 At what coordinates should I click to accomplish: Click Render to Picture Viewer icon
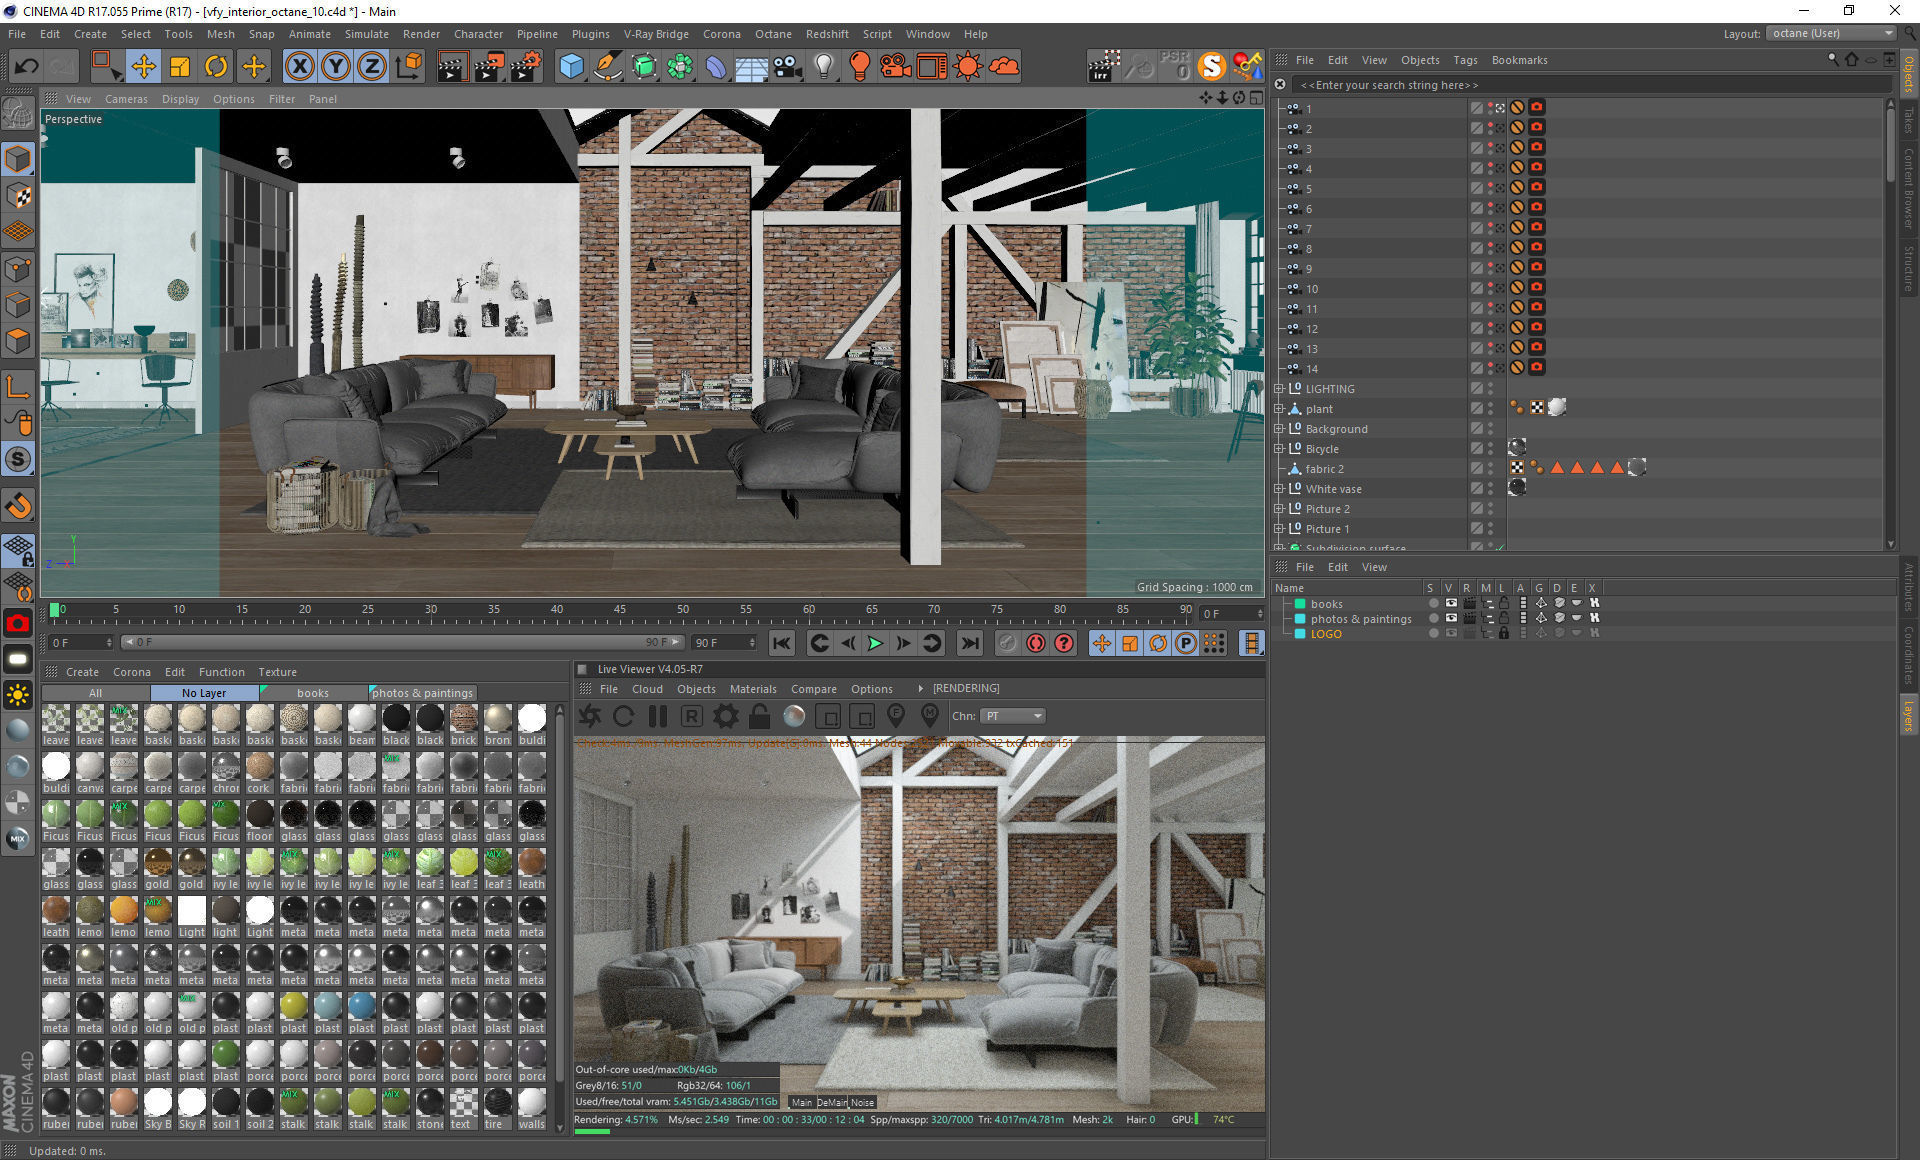point(489,67)
